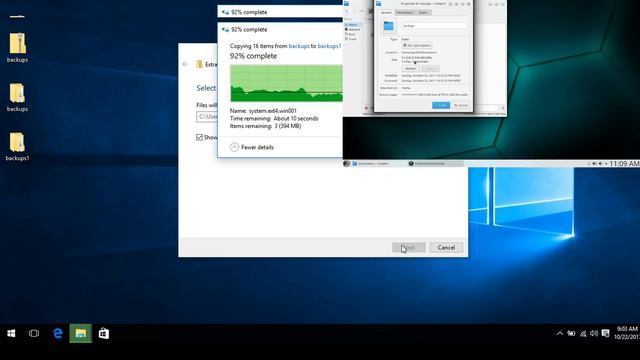The height and width of the screenshot is (360, 640).
Task: Show hidden system tray icons
Action: tap(560, 333)
